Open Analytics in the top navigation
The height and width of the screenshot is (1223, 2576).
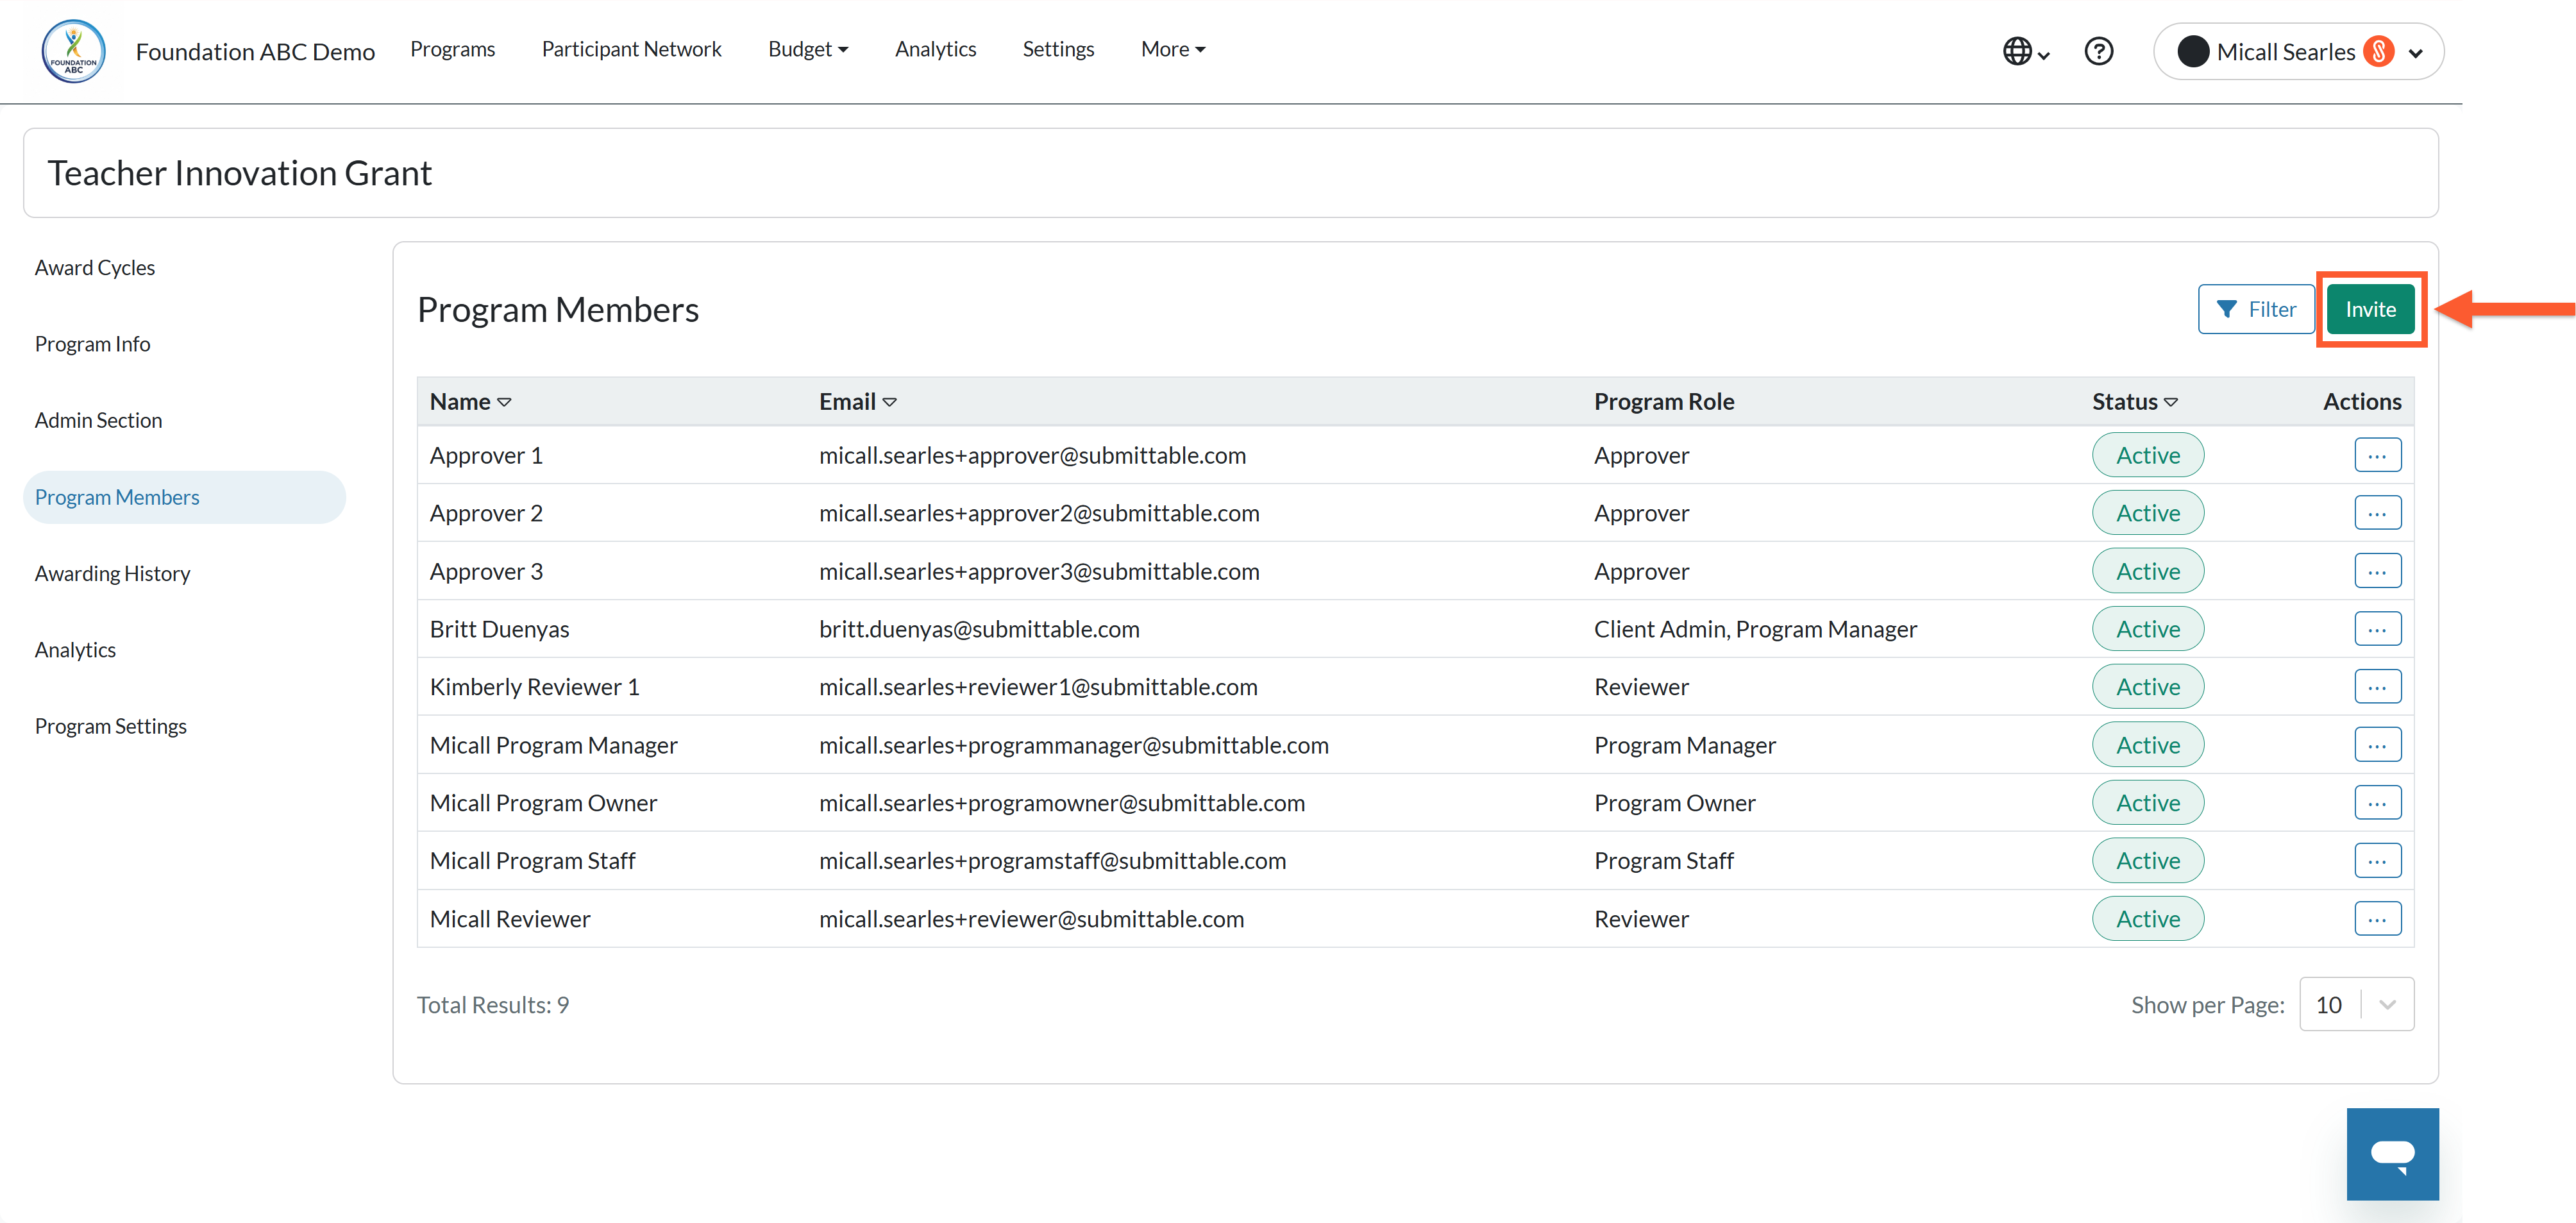(x=935, y=49)
